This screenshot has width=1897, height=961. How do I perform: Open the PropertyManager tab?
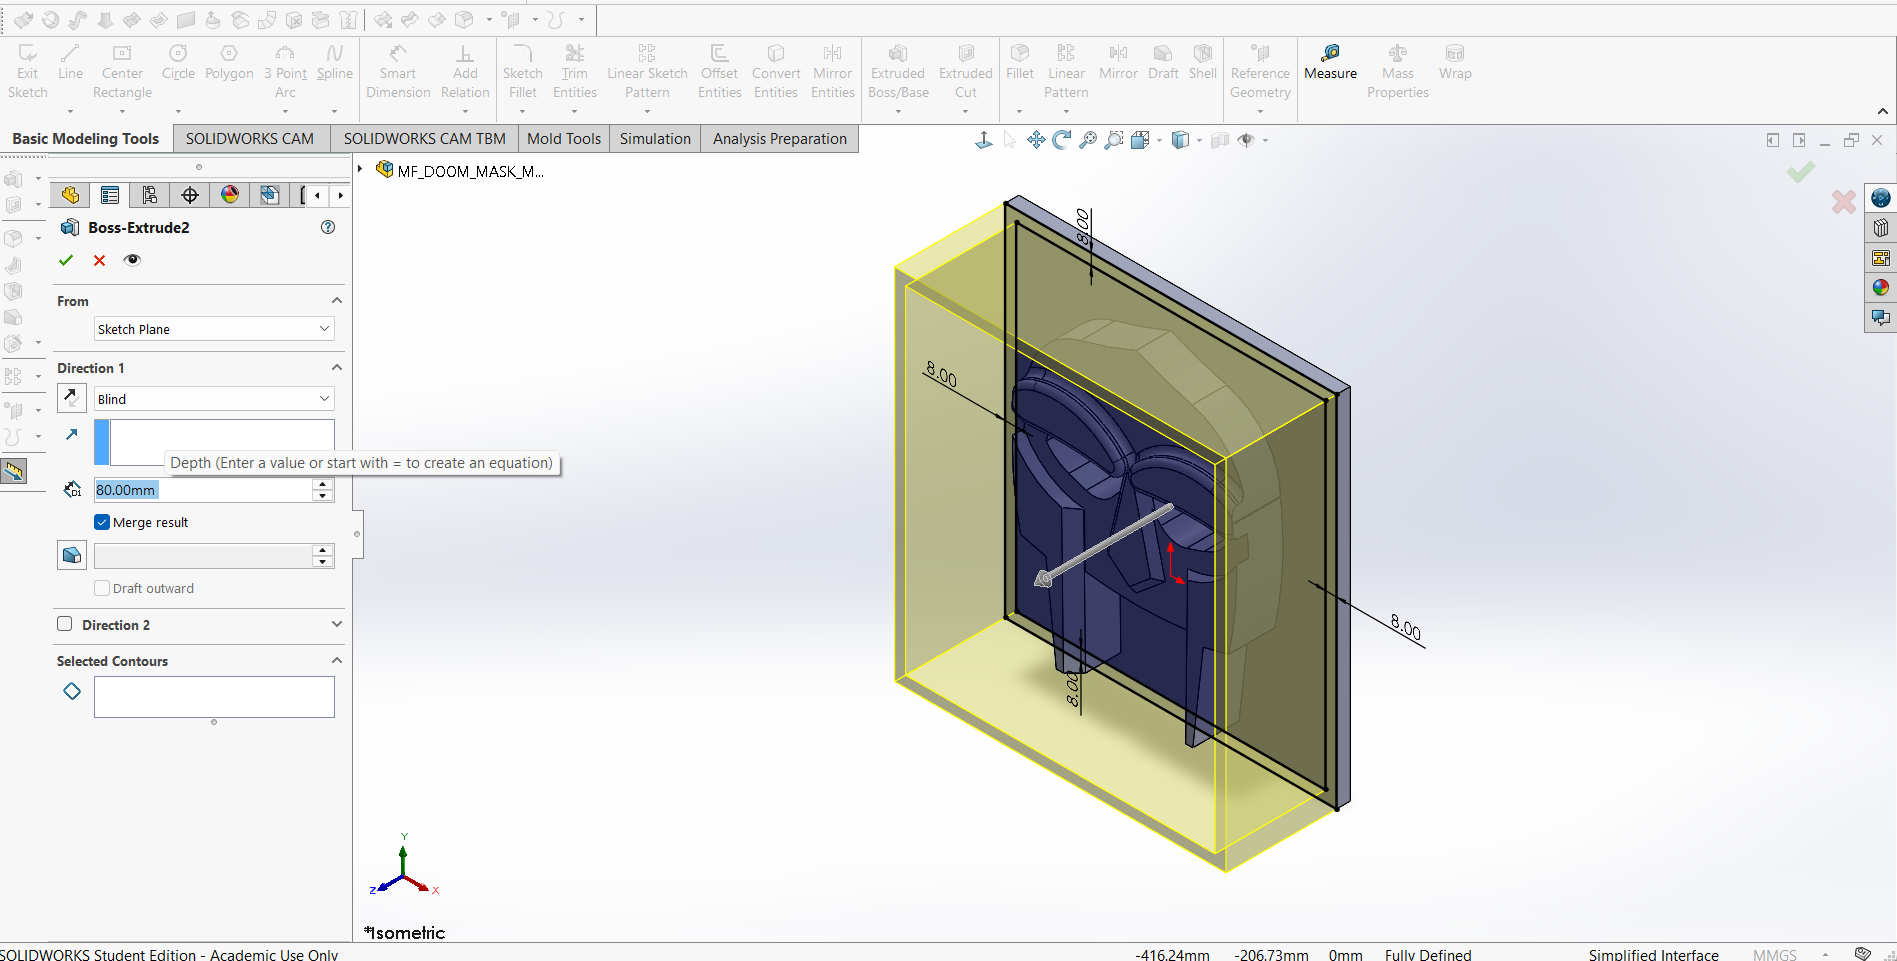(110, 195)
